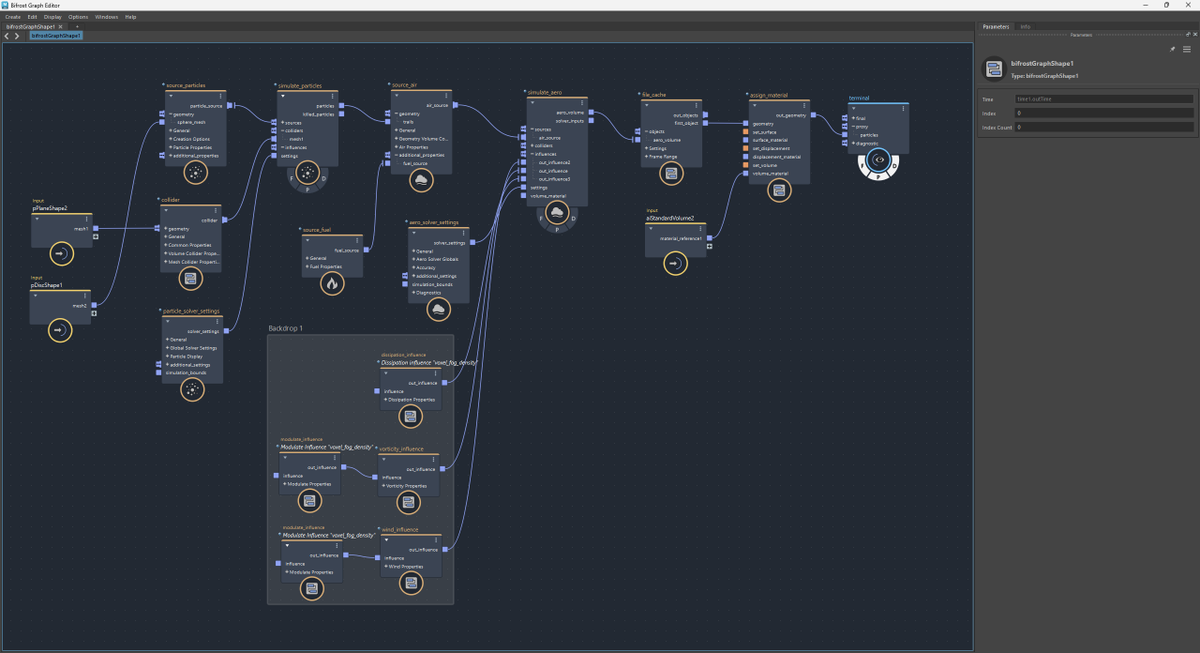This screenshot has width=1200, height=653.
Task: Collapse the simulate_aero node with its triangle
Action: [532, 104]
